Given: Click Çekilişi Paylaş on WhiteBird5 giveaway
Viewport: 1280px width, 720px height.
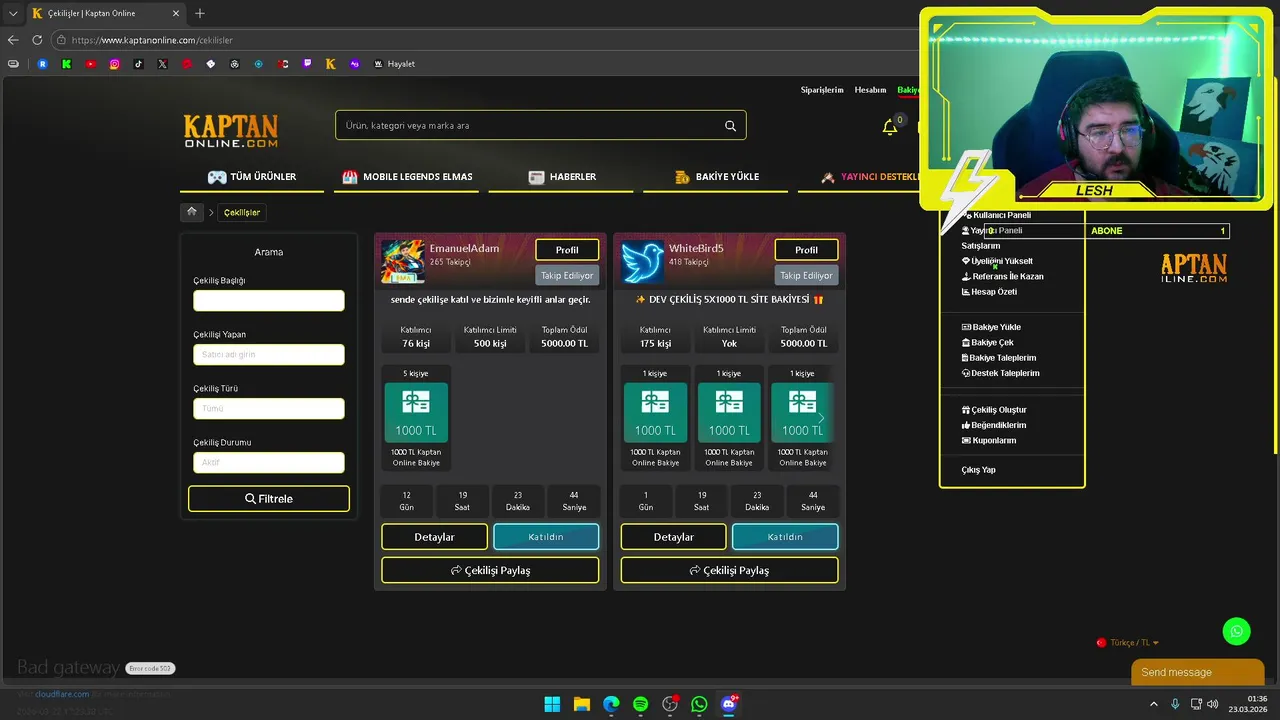Looking at the screenshot, I should [x=729, y=570].
